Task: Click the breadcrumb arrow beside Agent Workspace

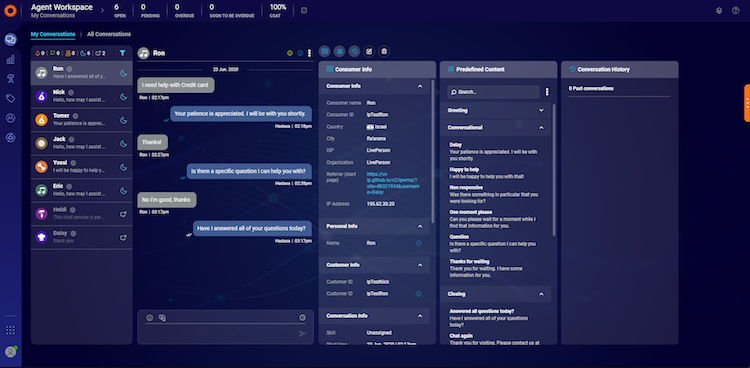Action: point(102,10)
